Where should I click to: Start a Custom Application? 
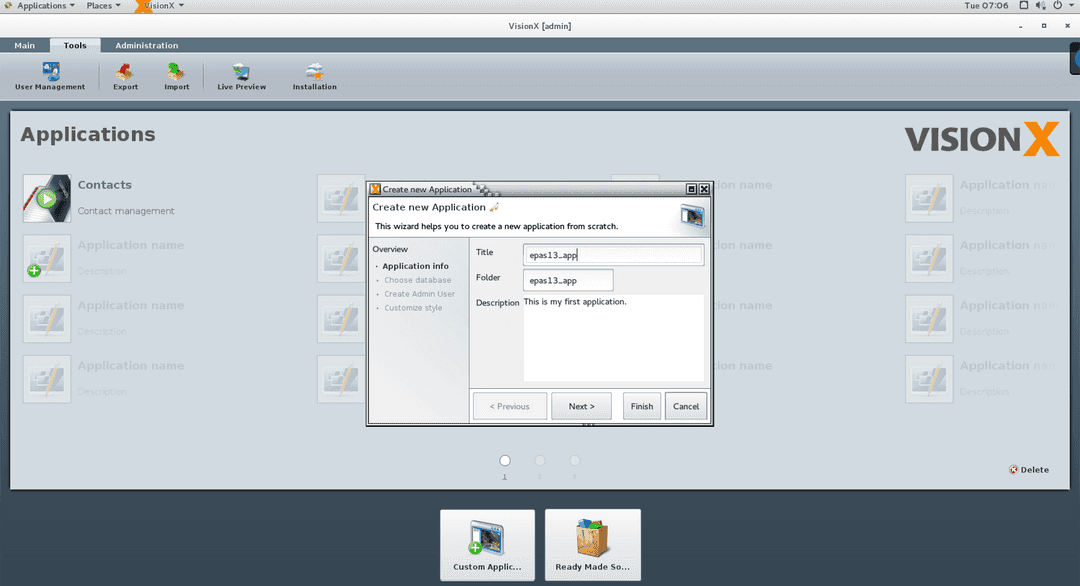(x=487, y=543)
